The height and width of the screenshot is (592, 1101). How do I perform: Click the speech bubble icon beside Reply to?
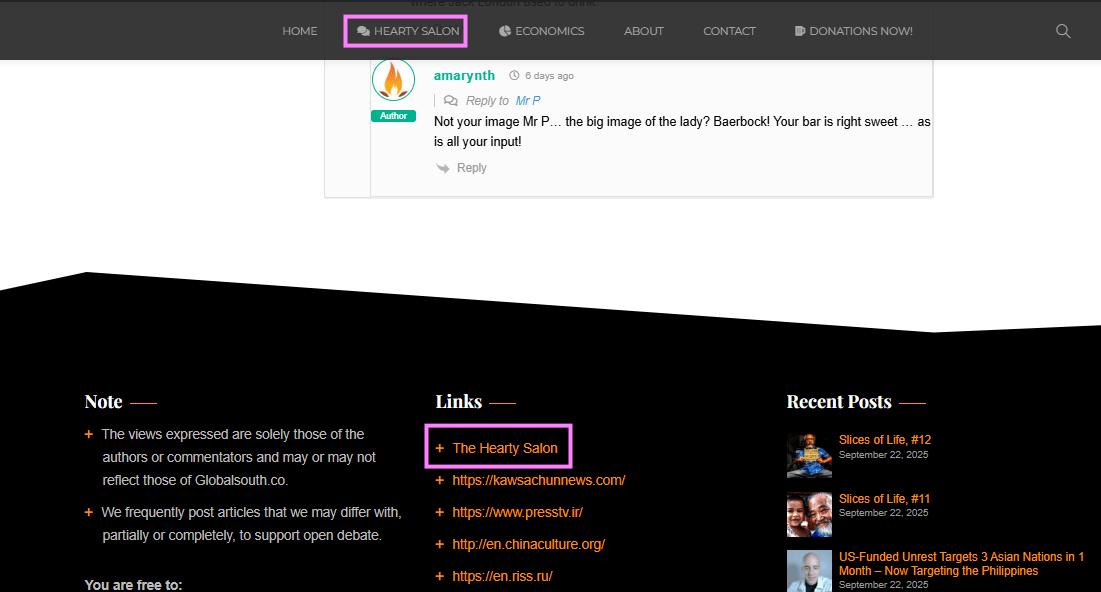point(451,101)
